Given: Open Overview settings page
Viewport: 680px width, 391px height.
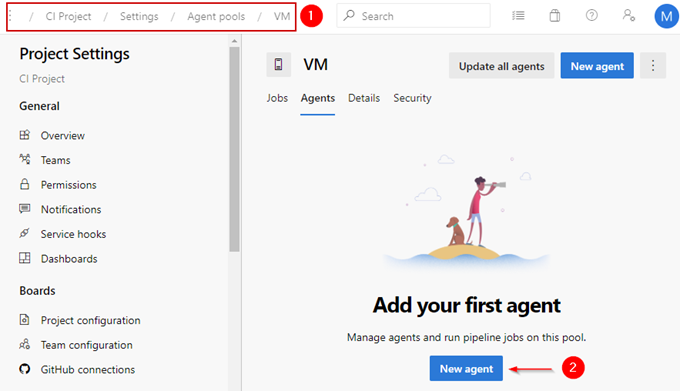Looking at the screenshot, I should pos(63,136).
